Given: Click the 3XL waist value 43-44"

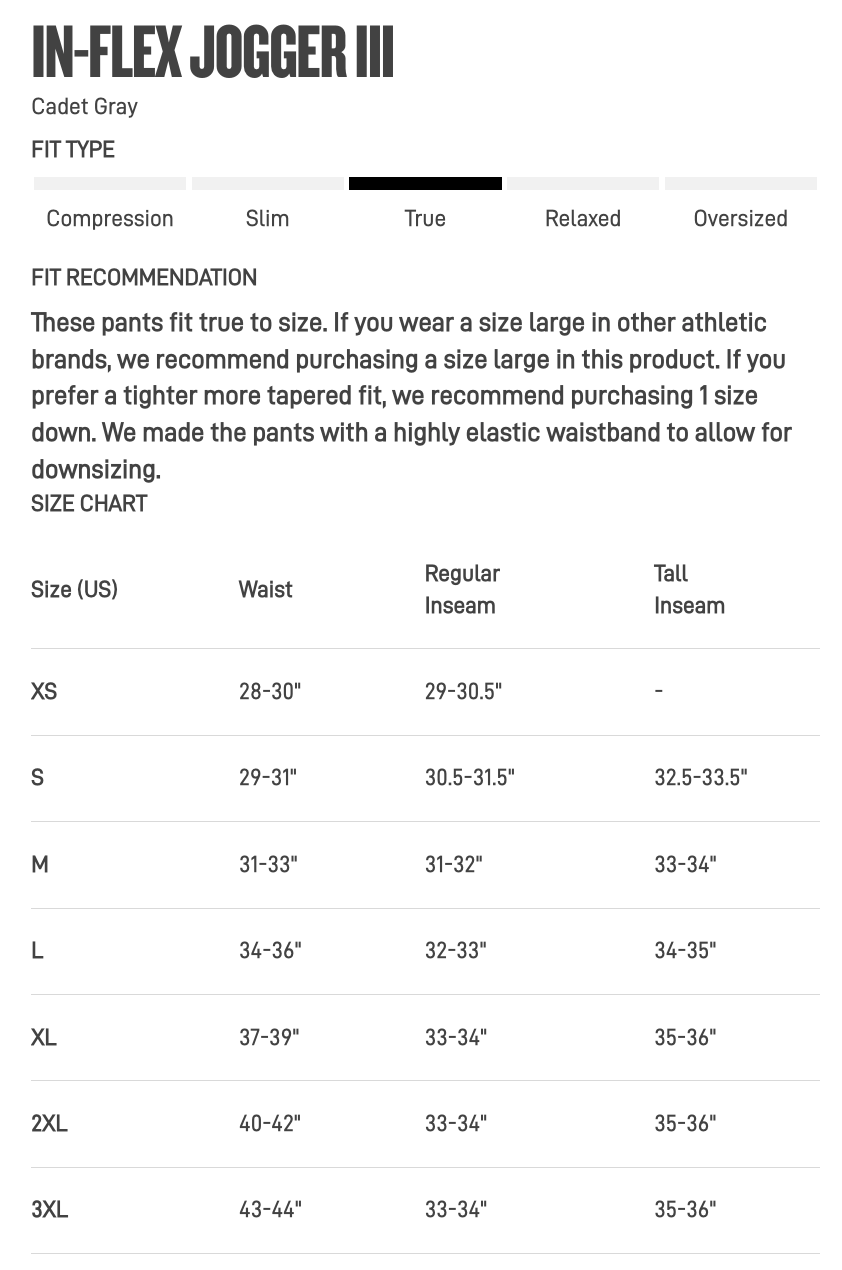Looking at the screenshot, I should (270, 1210).
